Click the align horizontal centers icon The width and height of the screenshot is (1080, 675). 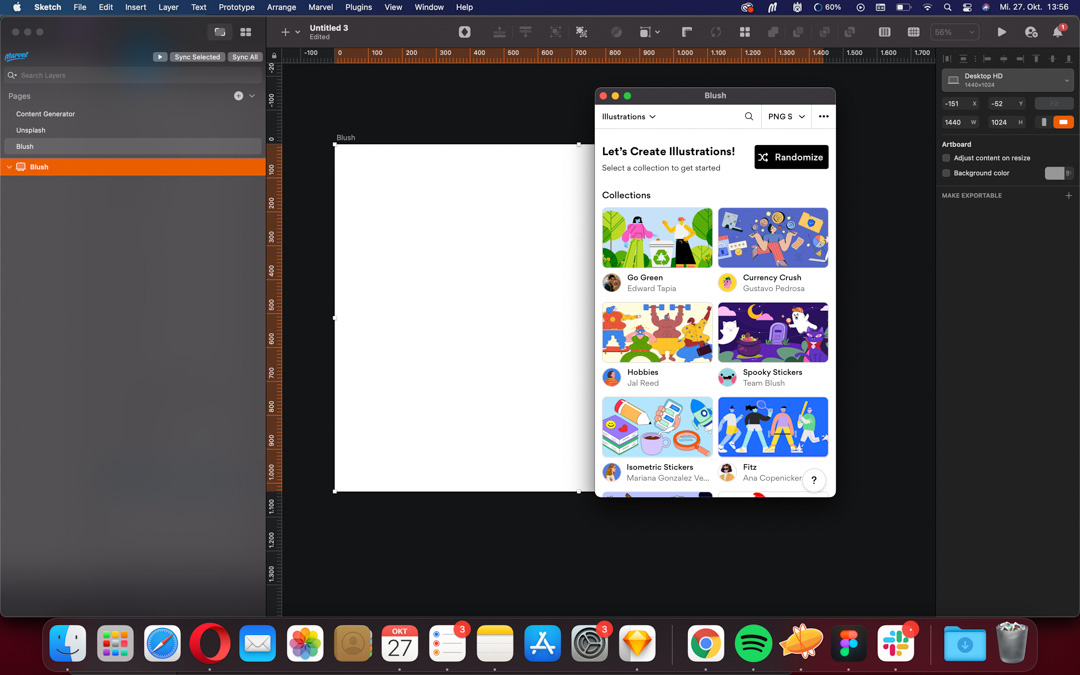pyautogui.click(x=1004, y=59)
